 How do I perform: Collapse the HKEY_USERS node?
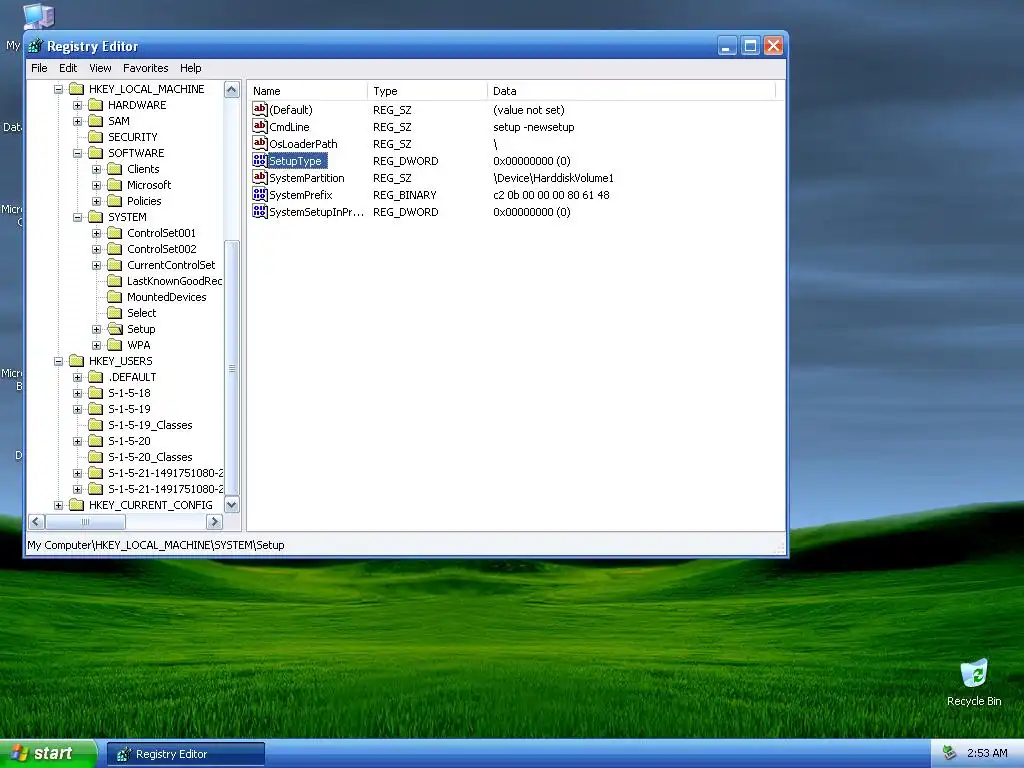58,361
